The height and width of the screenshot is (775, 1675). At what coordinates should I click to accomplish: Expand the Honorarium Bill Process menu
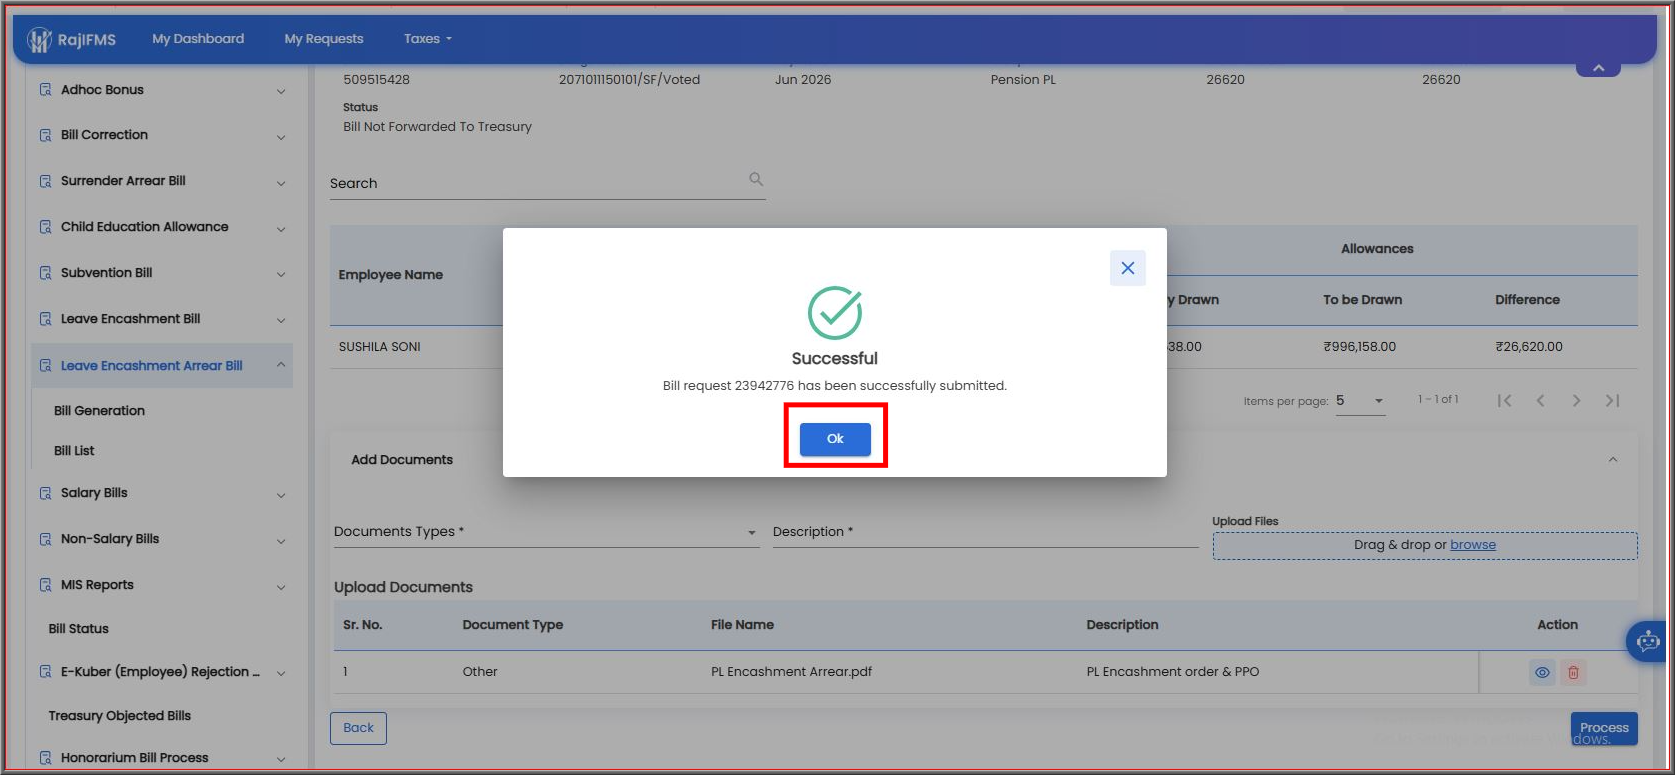[x=281, y=759]
